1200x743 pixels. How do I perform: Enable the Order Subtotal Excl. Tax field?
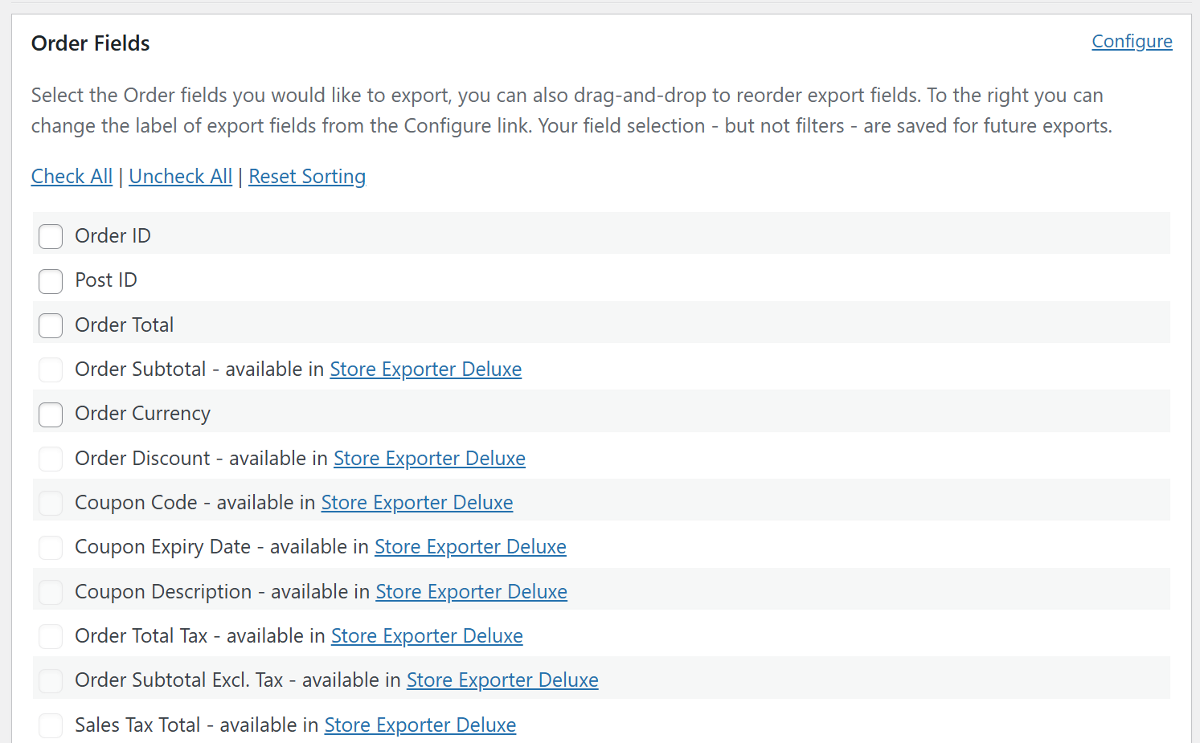[50, 680]
